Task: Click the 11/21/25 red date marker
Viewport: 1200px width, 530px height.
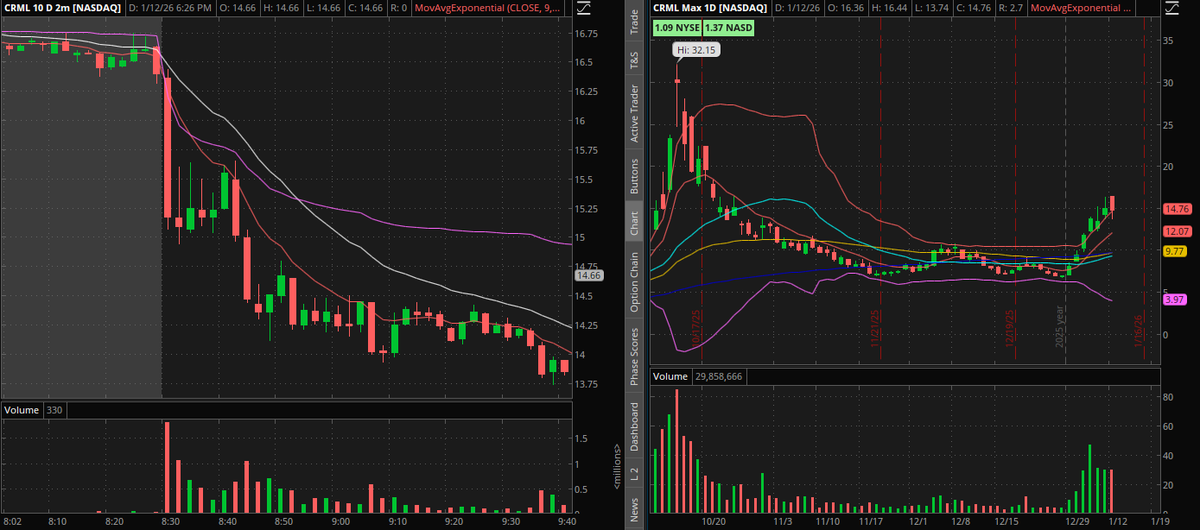Action: [875, 326]
